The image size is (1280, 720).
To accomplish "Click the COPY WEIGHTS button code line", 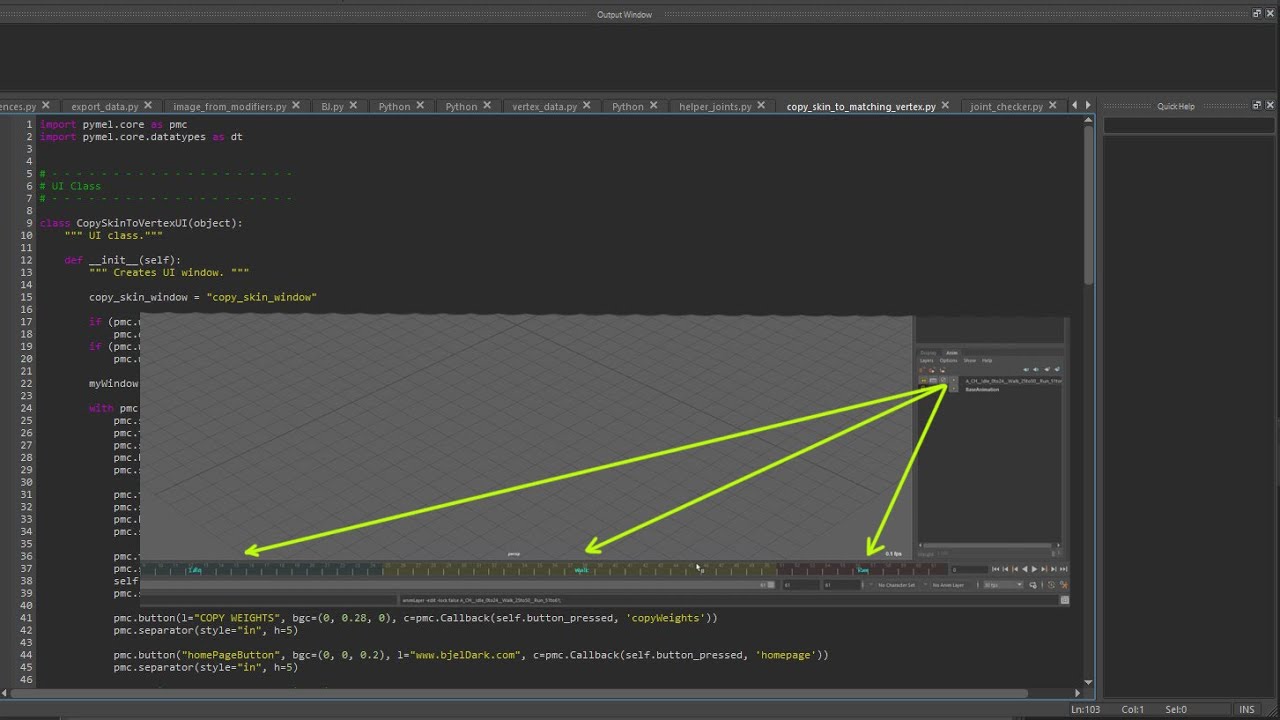I will pos(415,618).
